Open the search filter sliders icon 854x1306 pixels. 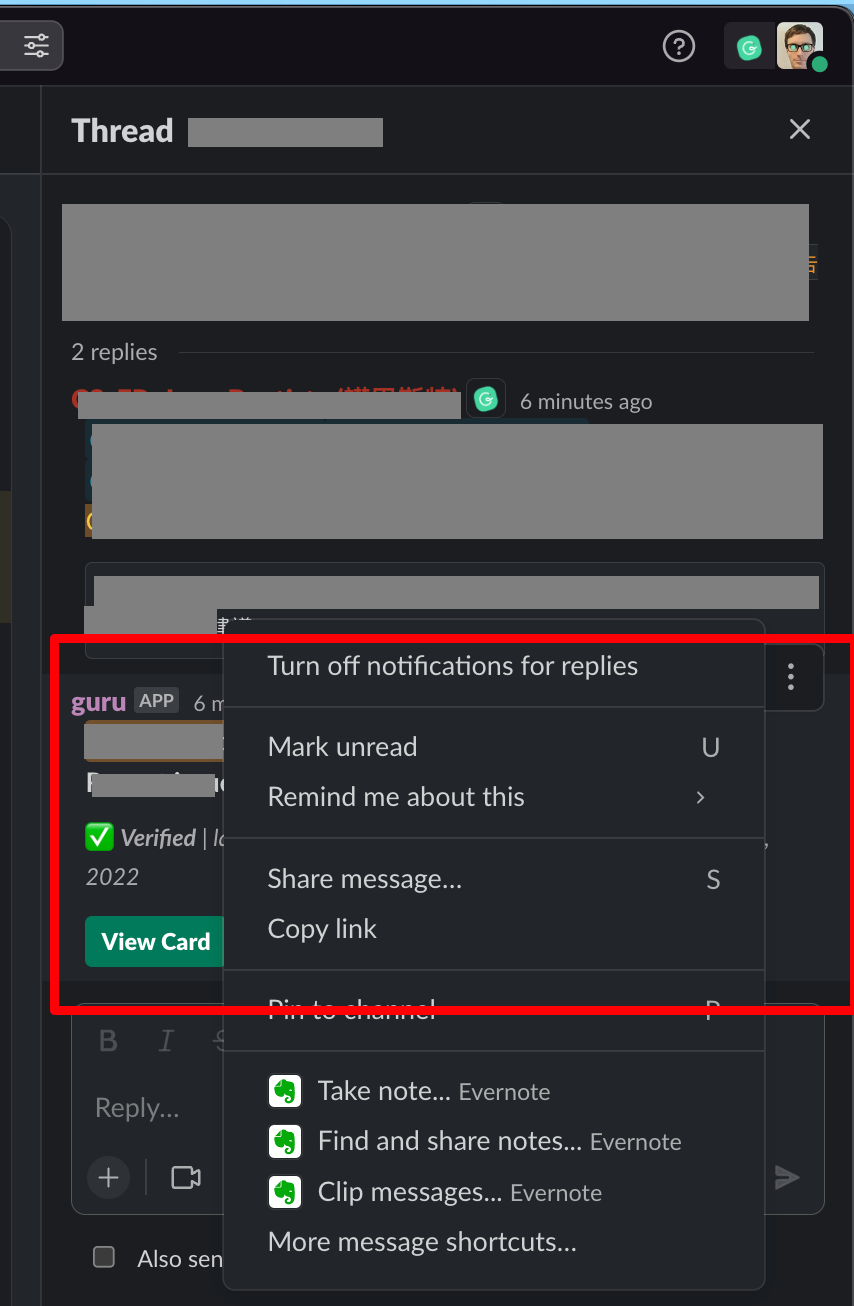pyautogui.click(x=36, y=45)
